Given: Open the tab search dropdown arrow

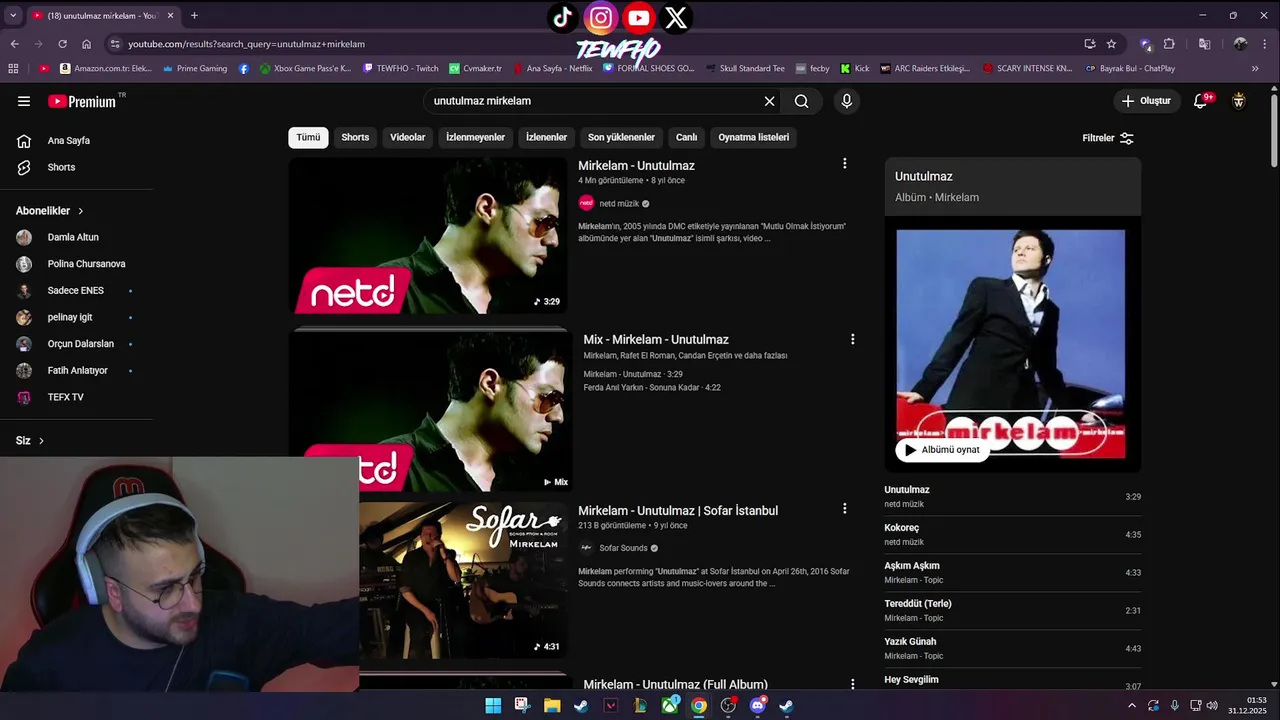Looking at the screenshot, I should coord(13,15).
